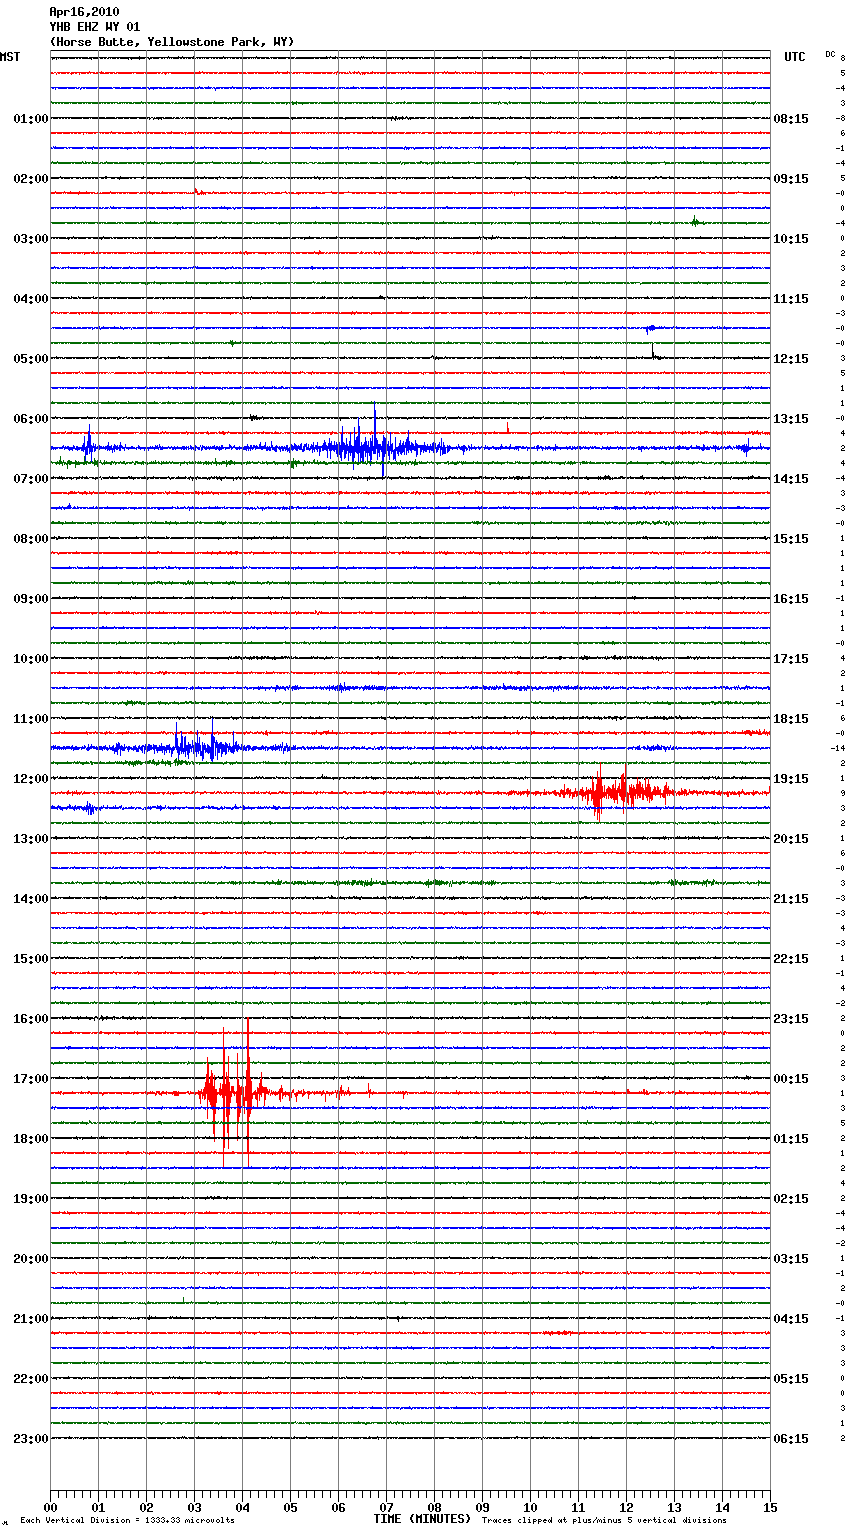Select the 21:00 MST time label
This screenshot has height=1534, width=850.
click(31, 1319)
